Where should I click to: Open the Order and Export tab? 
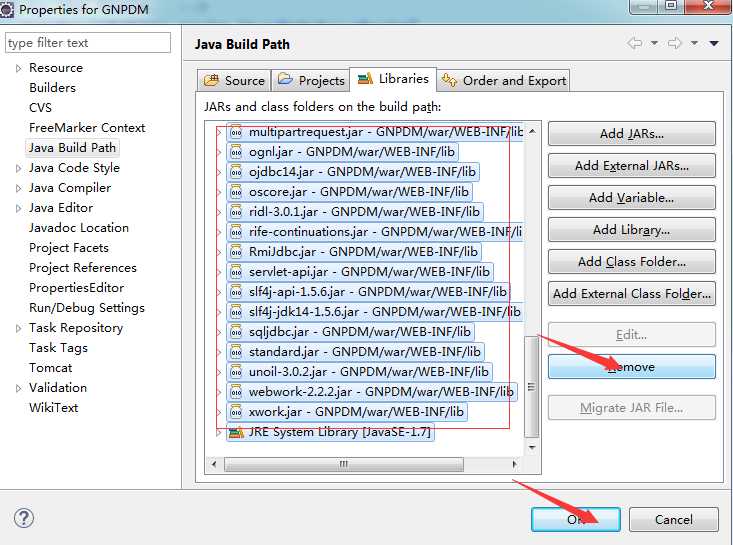(x=503, y=80)
